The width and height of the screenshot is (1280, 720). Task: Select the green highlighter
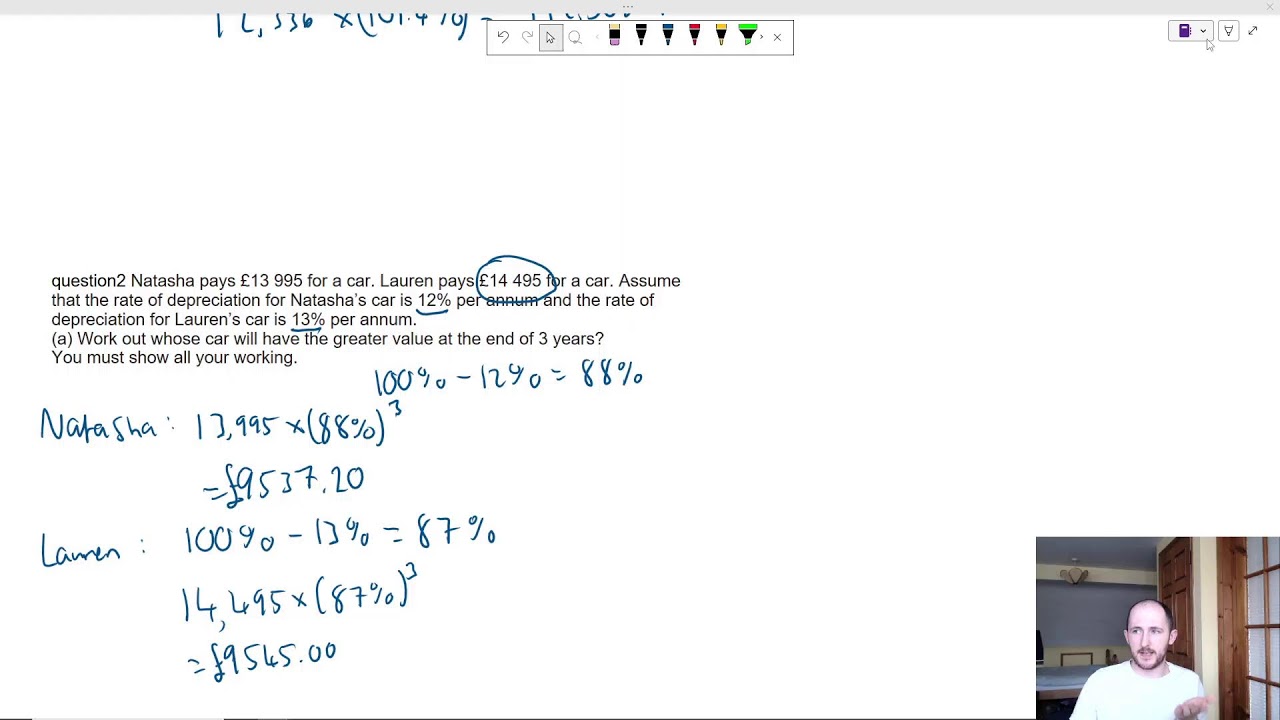pos(747,37)
